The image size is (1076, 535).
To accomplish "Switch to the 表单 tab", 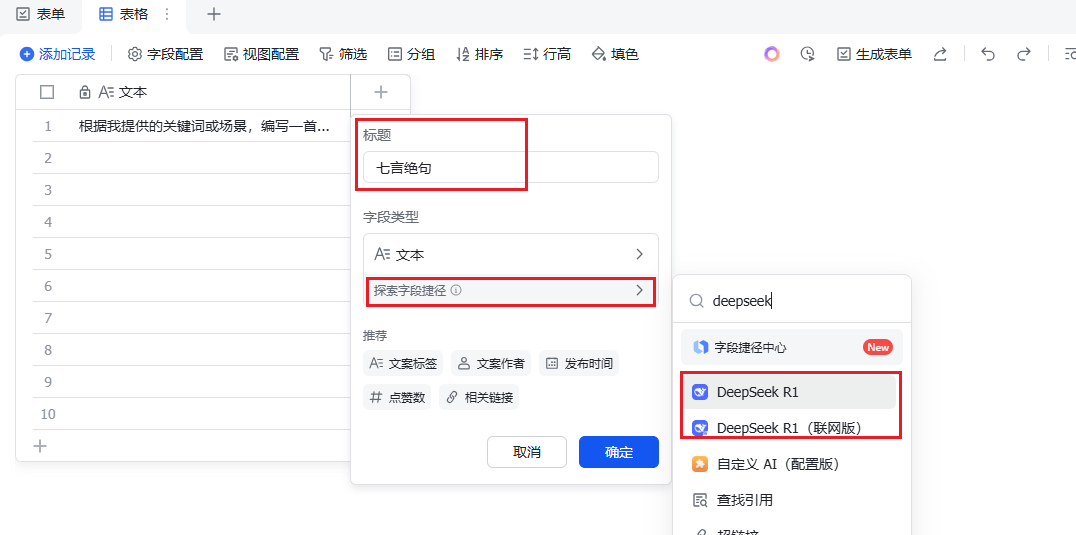I will pos(41,14).
